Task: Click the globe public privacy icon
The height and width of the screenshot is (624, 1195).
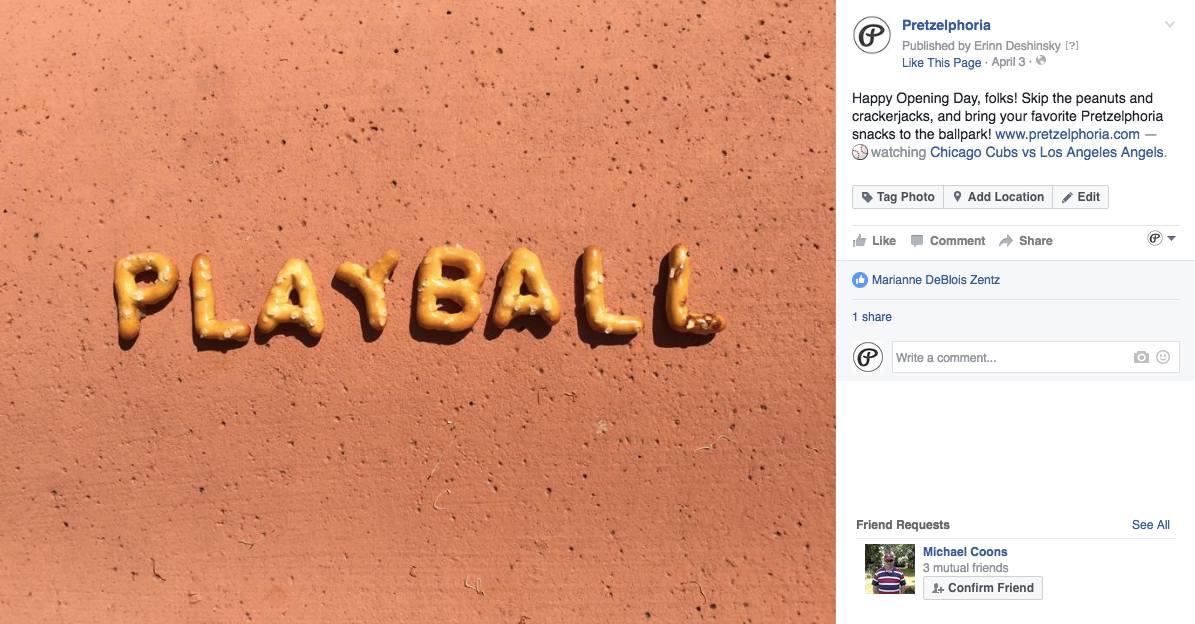Action: click(x=1041, y=61)
